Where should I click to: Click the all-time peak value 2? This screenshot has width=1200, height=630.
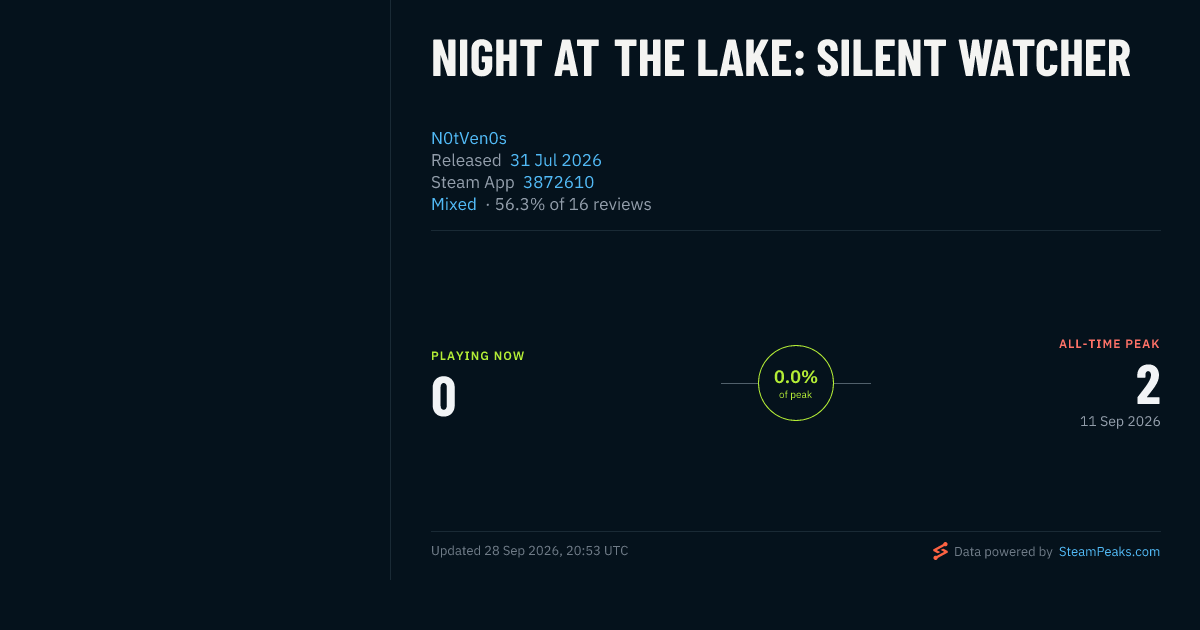click(1148, 384)
